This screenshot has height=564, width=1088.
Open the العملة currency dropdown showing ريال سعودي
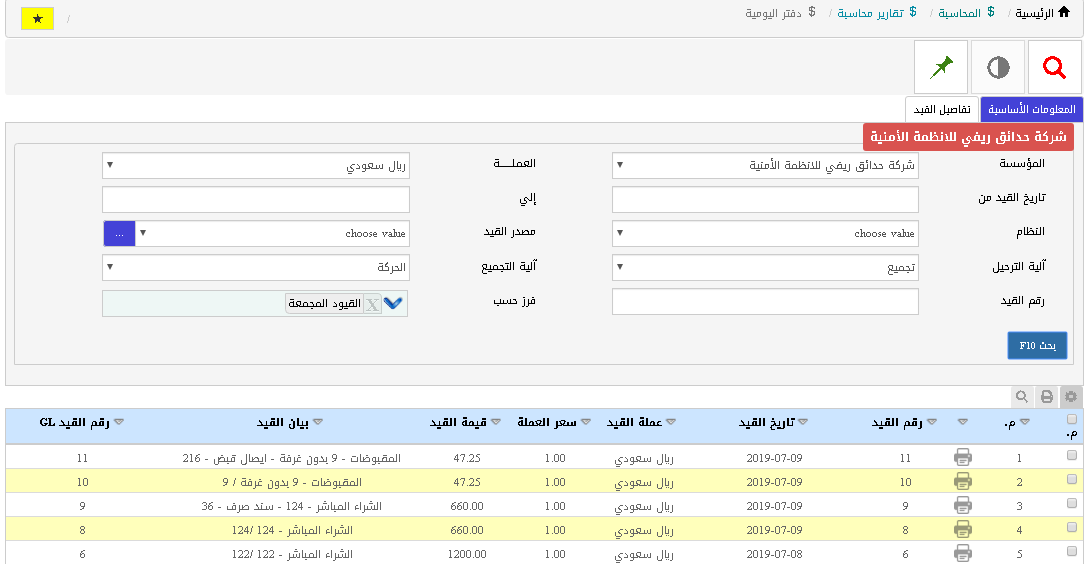(x=256, y=166)
